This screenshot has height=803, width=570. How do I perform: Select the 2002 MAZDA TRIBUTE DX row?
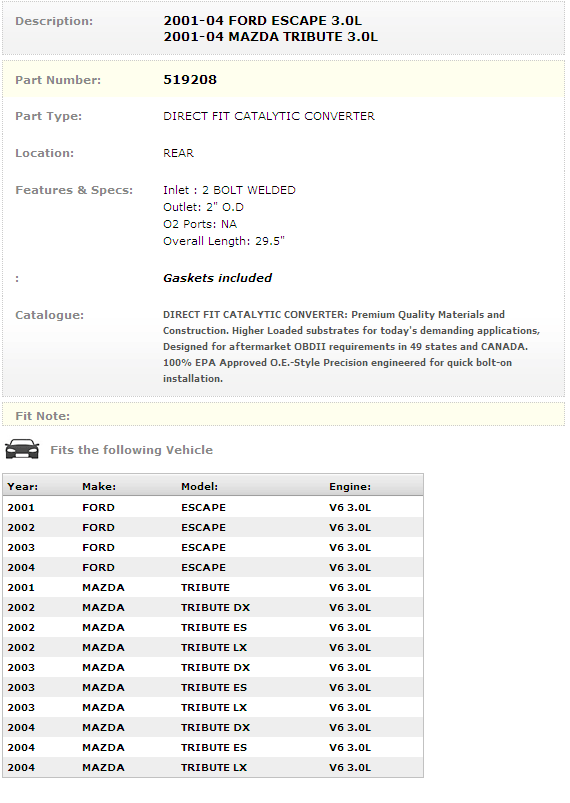pyautogui.click(x=213, y=607)
